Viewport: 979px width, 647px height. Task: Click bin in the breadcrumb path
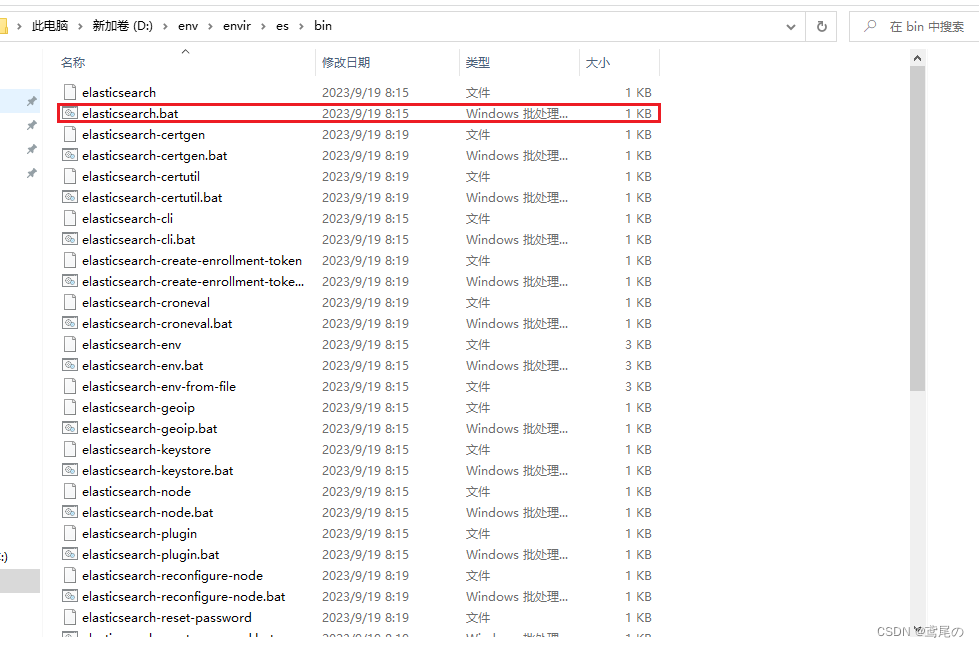point(323,26)
